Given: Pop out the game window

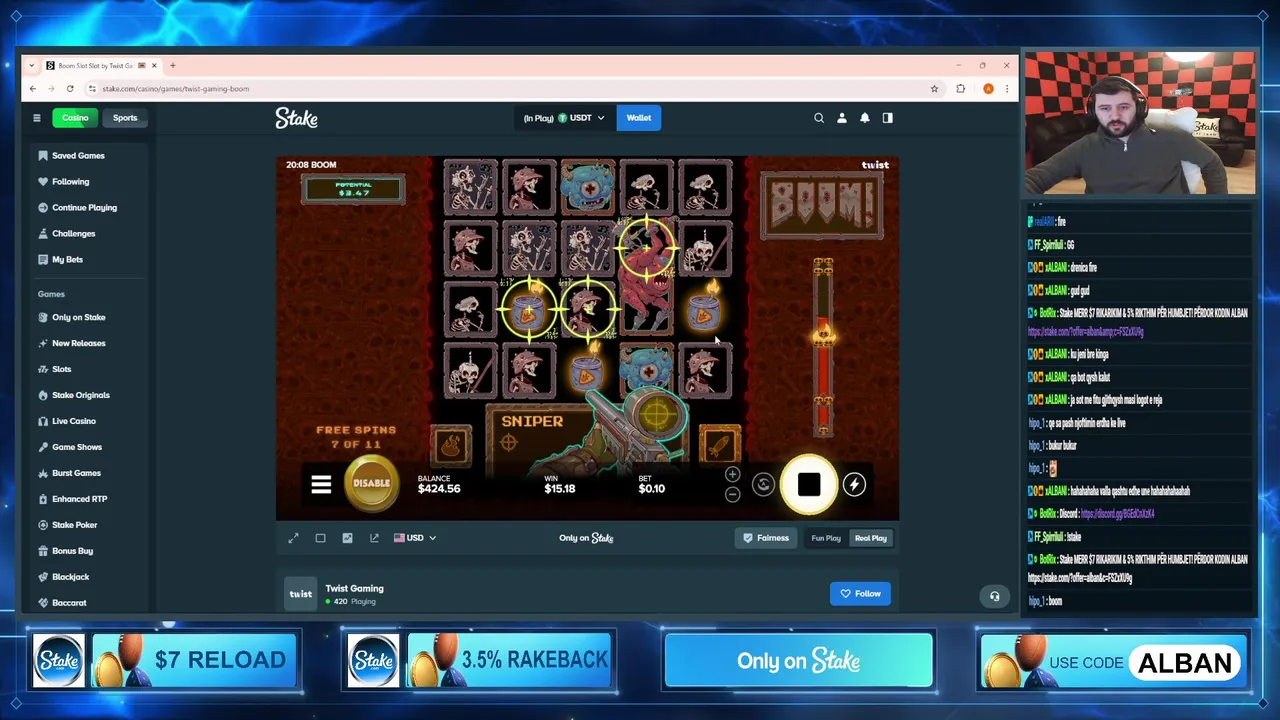Looking at the screenshot, I should (x=374, y=538).
